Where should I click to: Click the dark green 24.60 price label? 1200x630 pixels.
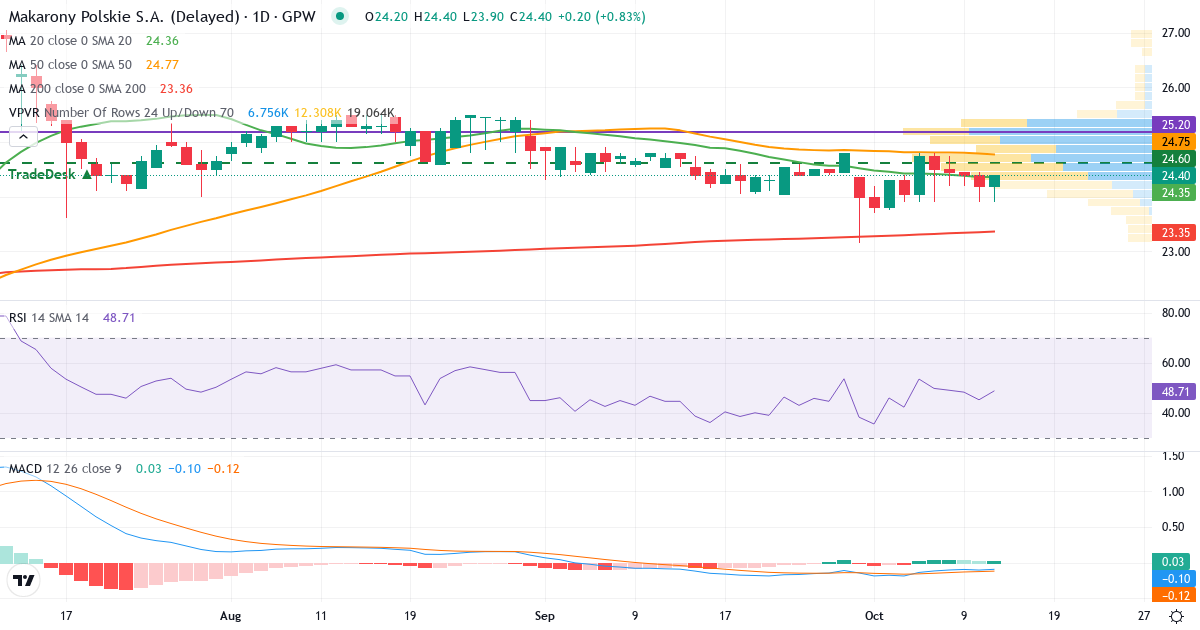1175,159
